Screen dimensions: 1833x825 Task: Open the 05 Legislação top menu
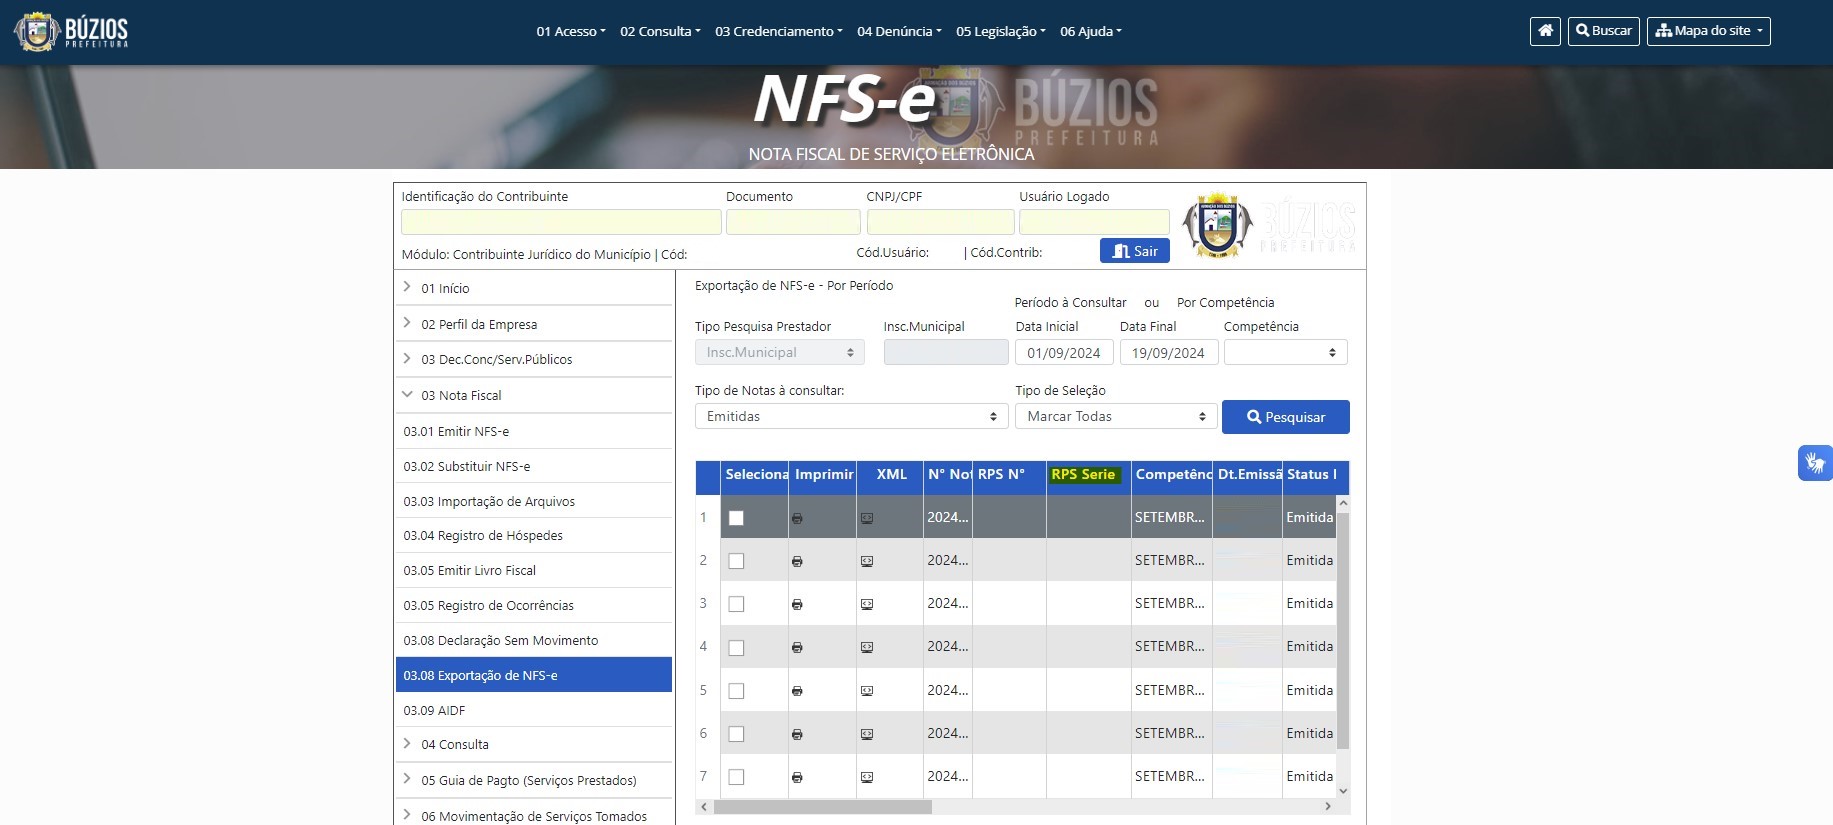[1001, 31]
